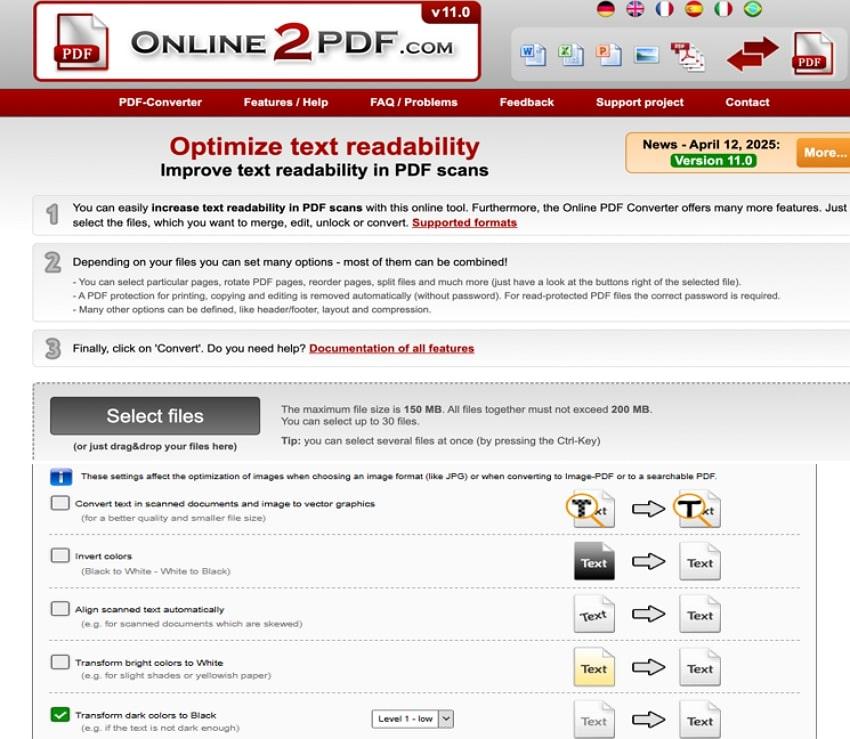Click 'Improve text readability in PDF scans' subtitle
Image resolution: width=850 pixels, height=739 pixels.
click(x=324, y=170)
